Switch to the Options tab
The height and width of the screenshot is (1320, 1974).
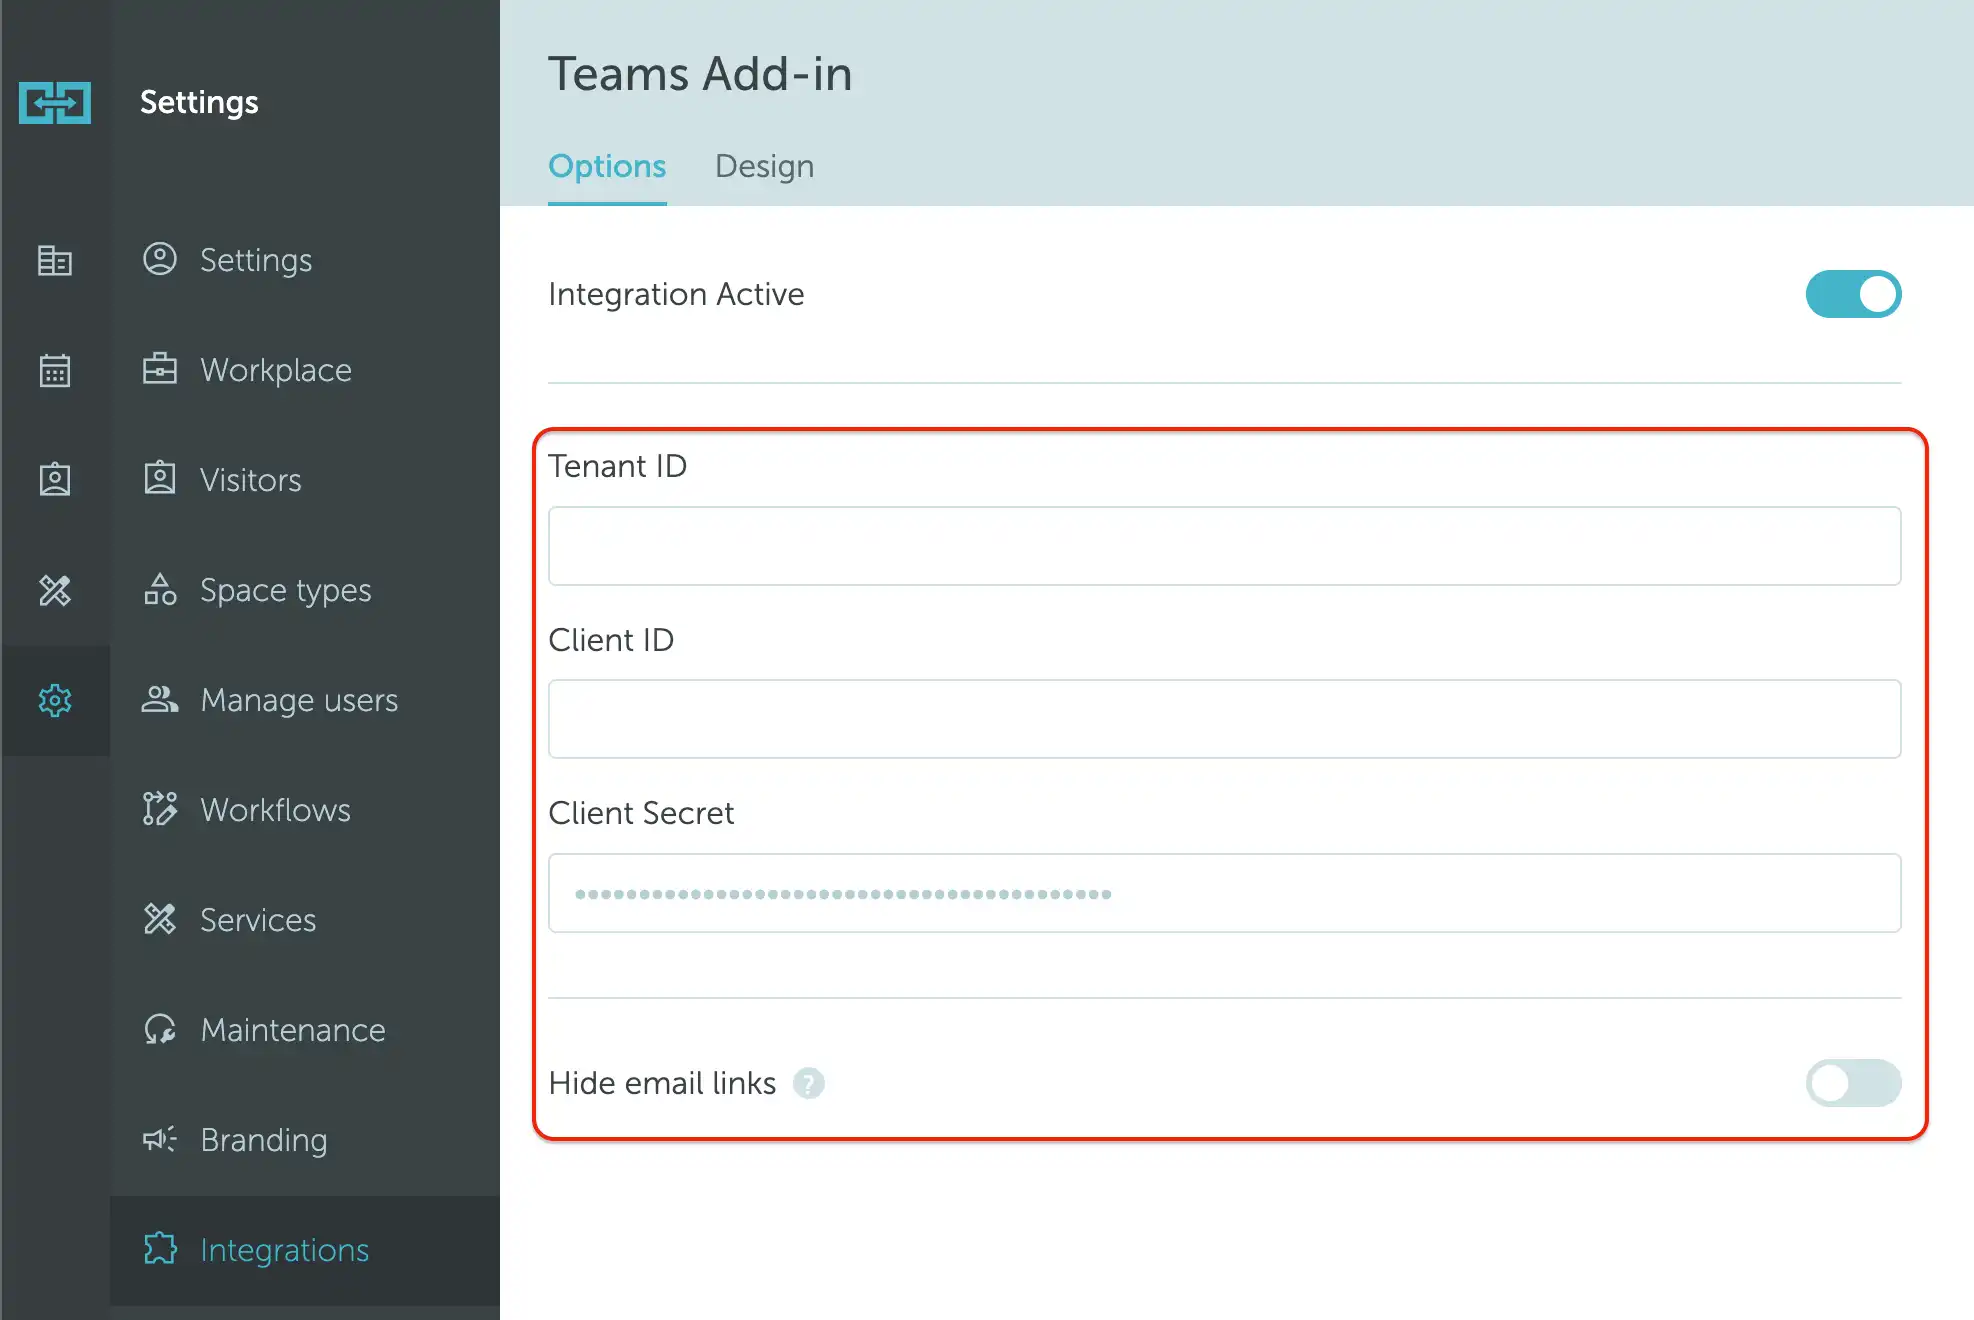[x=607, y=166]
